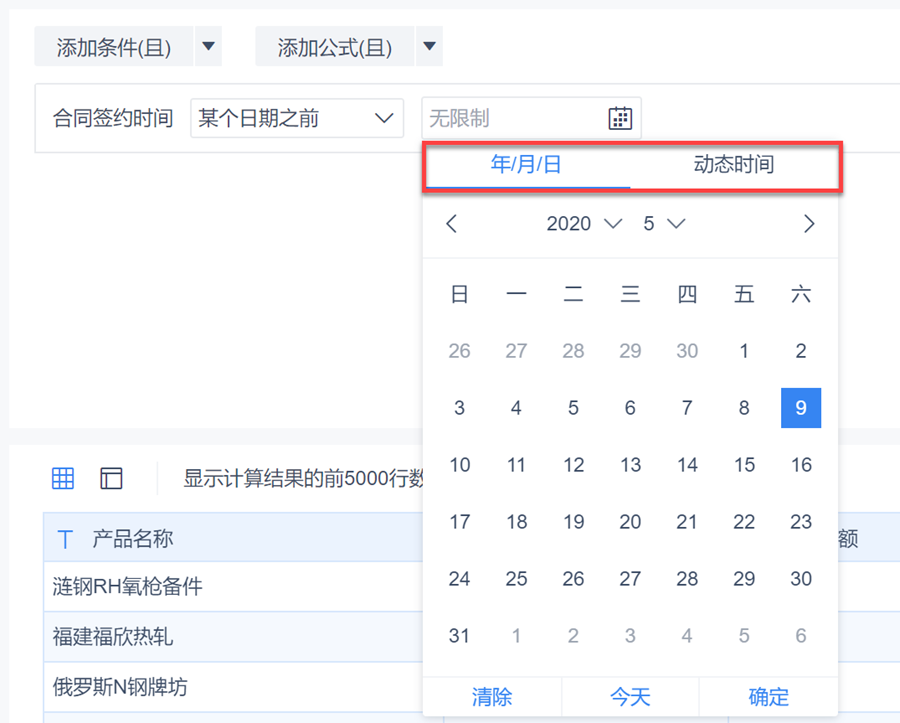The height and width of the screenshot is (723, 900).
Task: Click the 今天 button
Action: coord(630,697)
